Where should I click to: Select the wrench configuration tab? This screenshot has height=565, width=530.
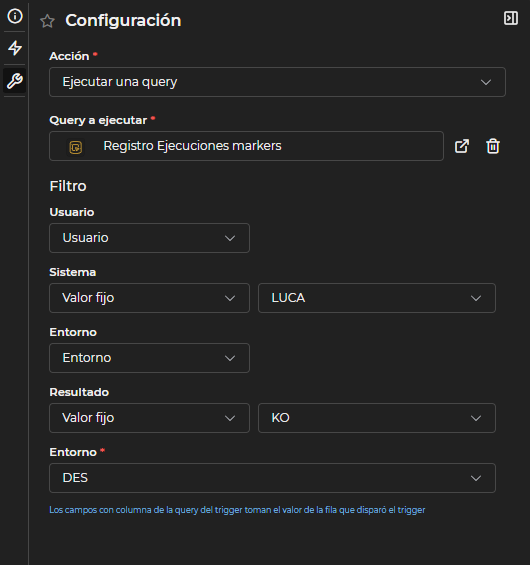click(15, 81)
